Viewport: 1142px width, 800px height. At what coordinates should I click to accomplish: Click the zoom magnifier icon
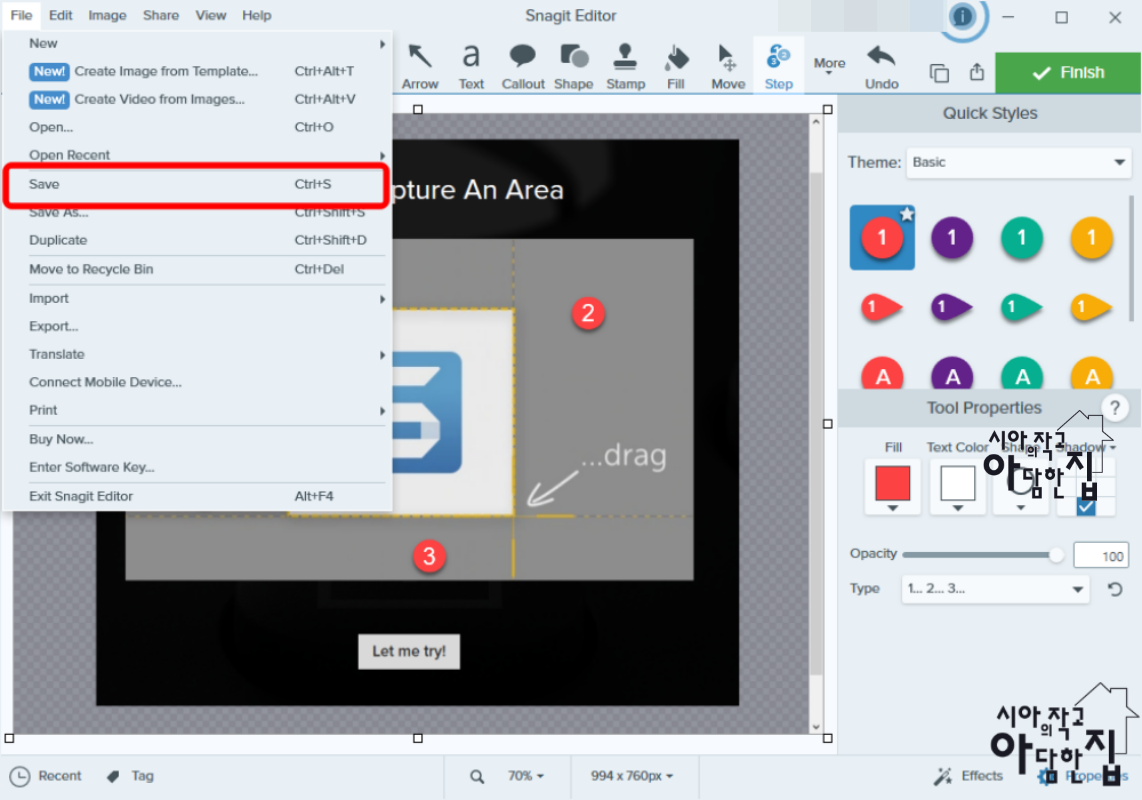coord(477,777)
